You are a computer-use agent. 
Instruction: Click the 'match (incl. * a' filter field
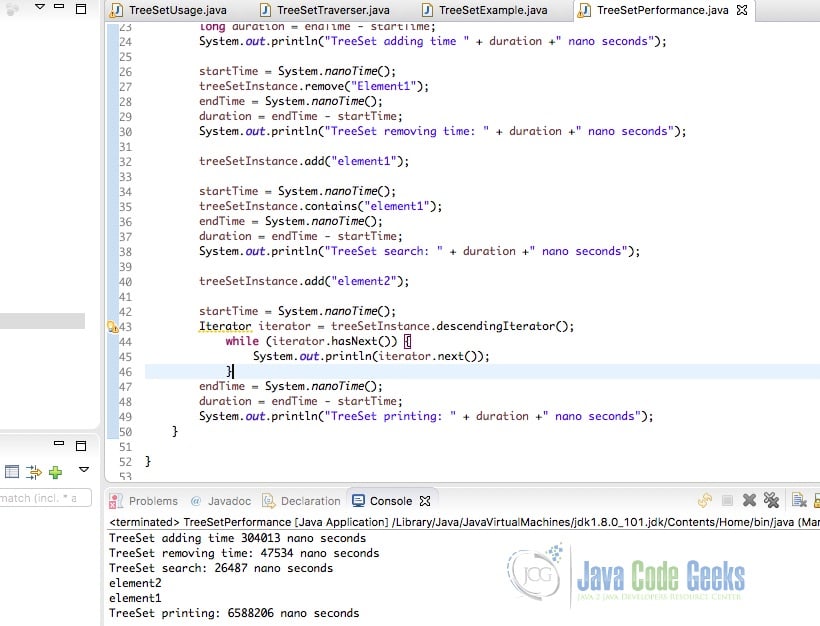coord(45,498)
